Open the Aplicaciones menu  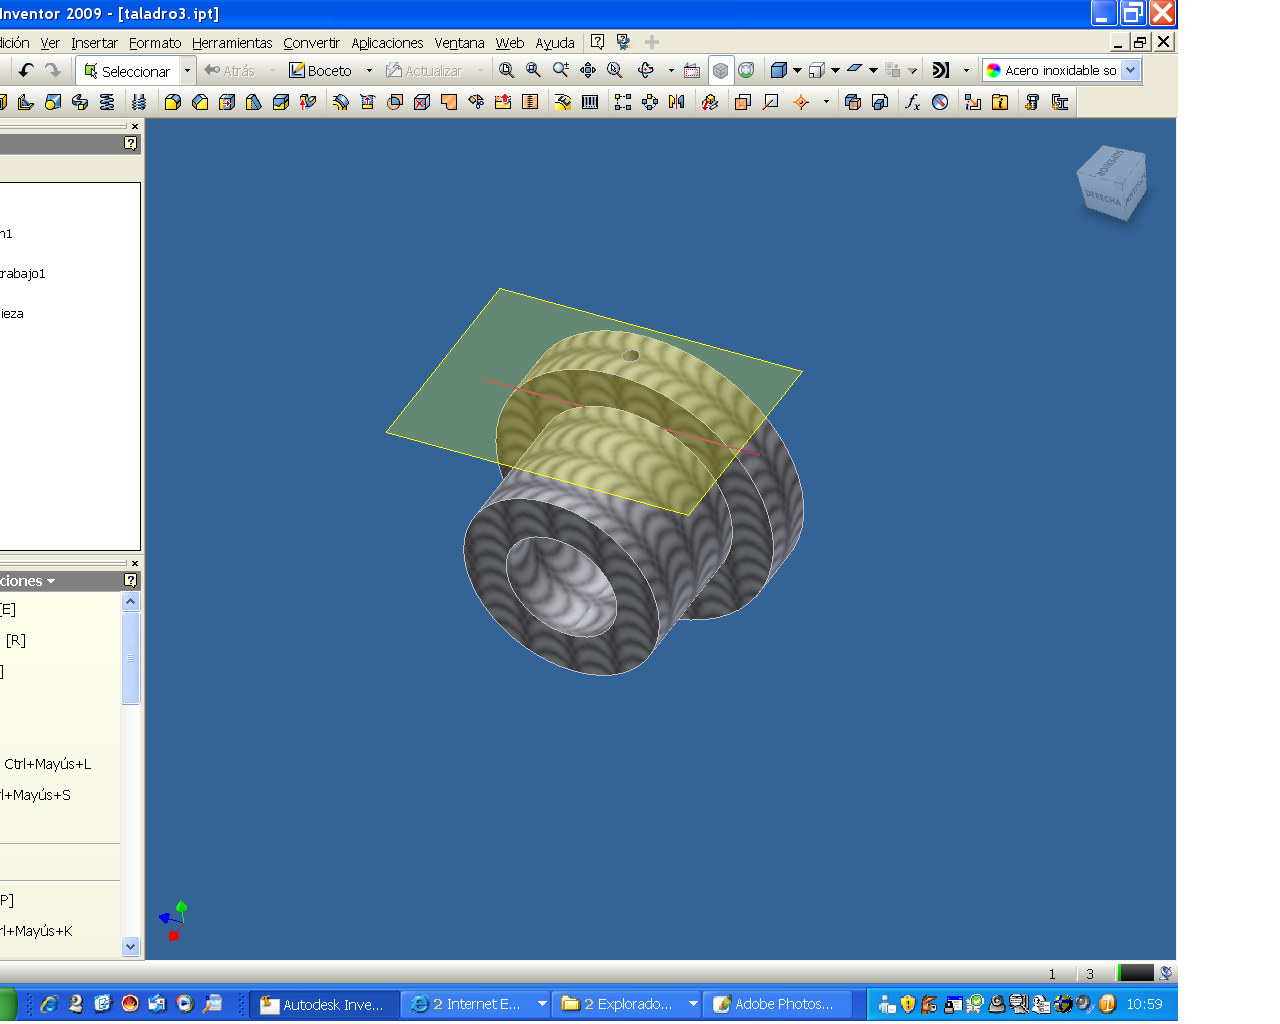click(x=387, y=43)
